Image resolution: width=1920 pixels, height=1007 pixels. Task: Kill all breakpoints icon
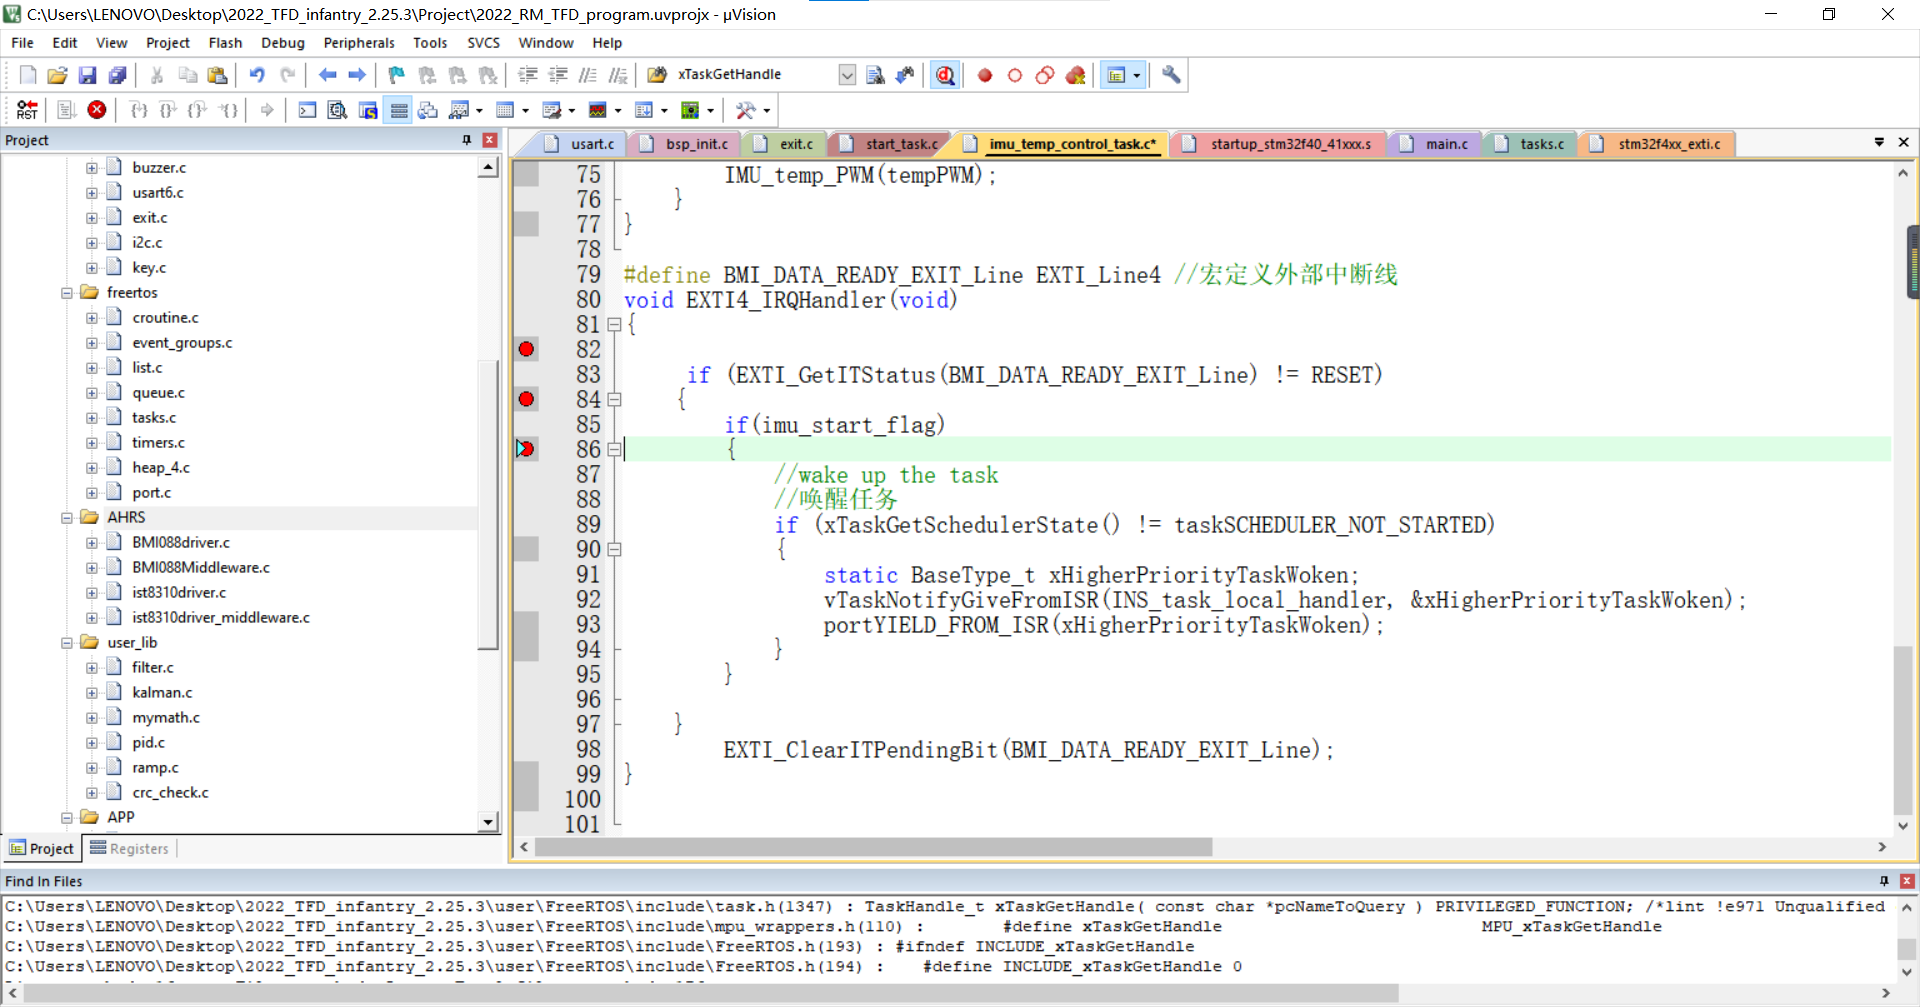[1076, 75]
